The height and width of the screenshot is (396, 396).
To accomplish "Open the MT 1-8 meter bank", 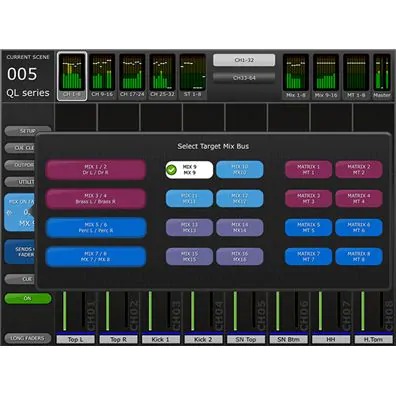I will pos(356,77).
